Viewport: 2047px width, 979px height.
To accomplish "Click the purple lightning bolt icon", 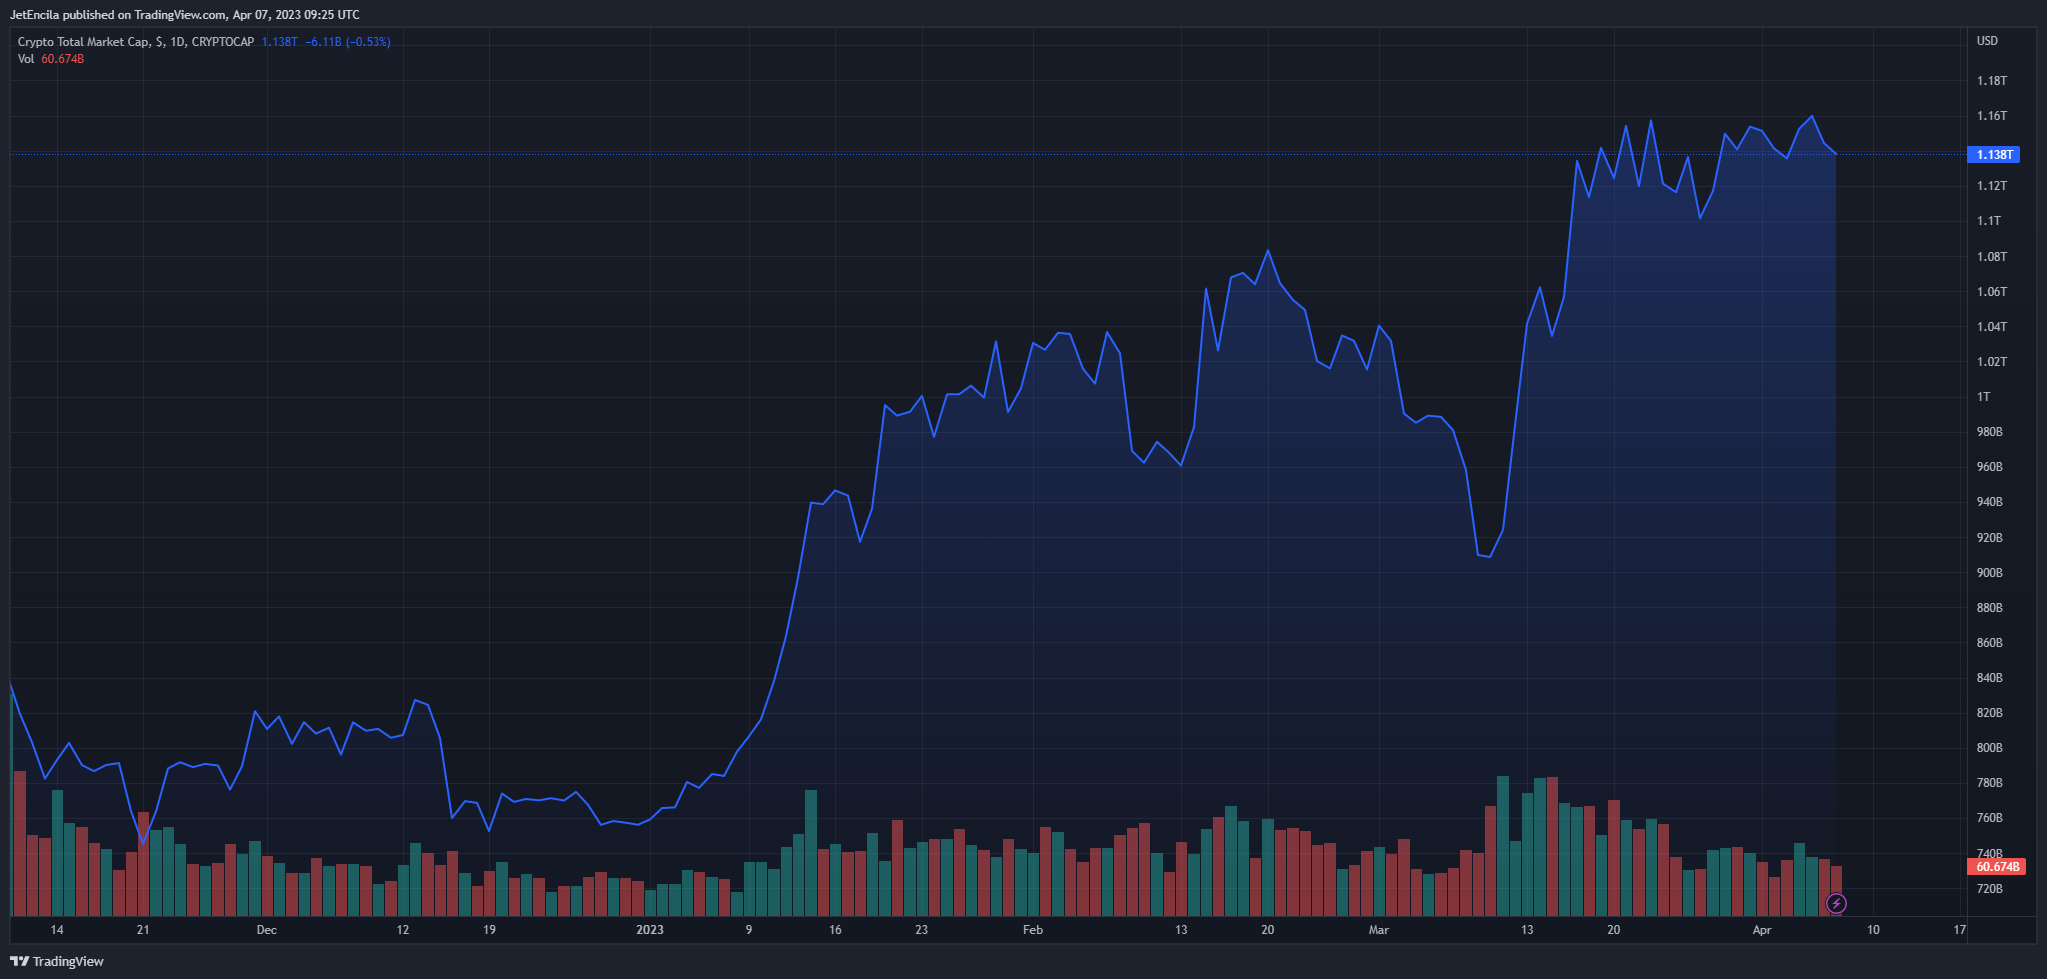I will pos(1836,904).
